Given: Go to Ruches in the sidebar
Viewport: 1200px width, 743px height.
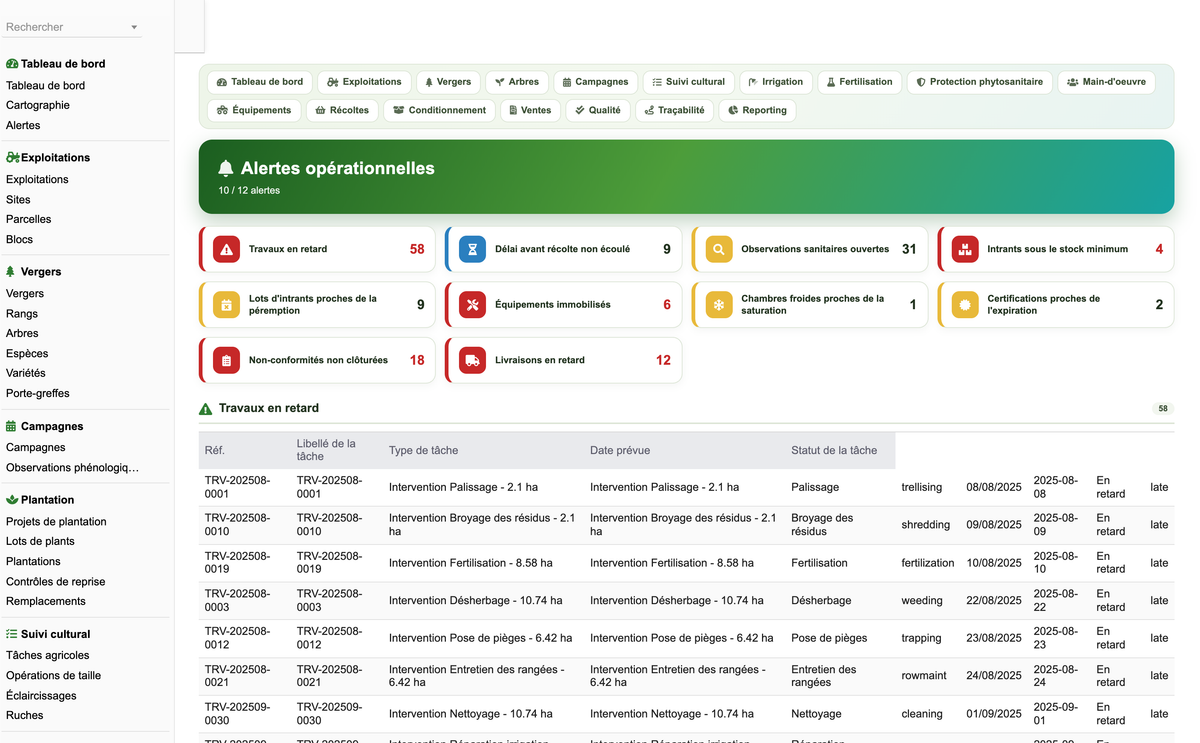Looking at the screenshot, I should (x=25, y=715).
